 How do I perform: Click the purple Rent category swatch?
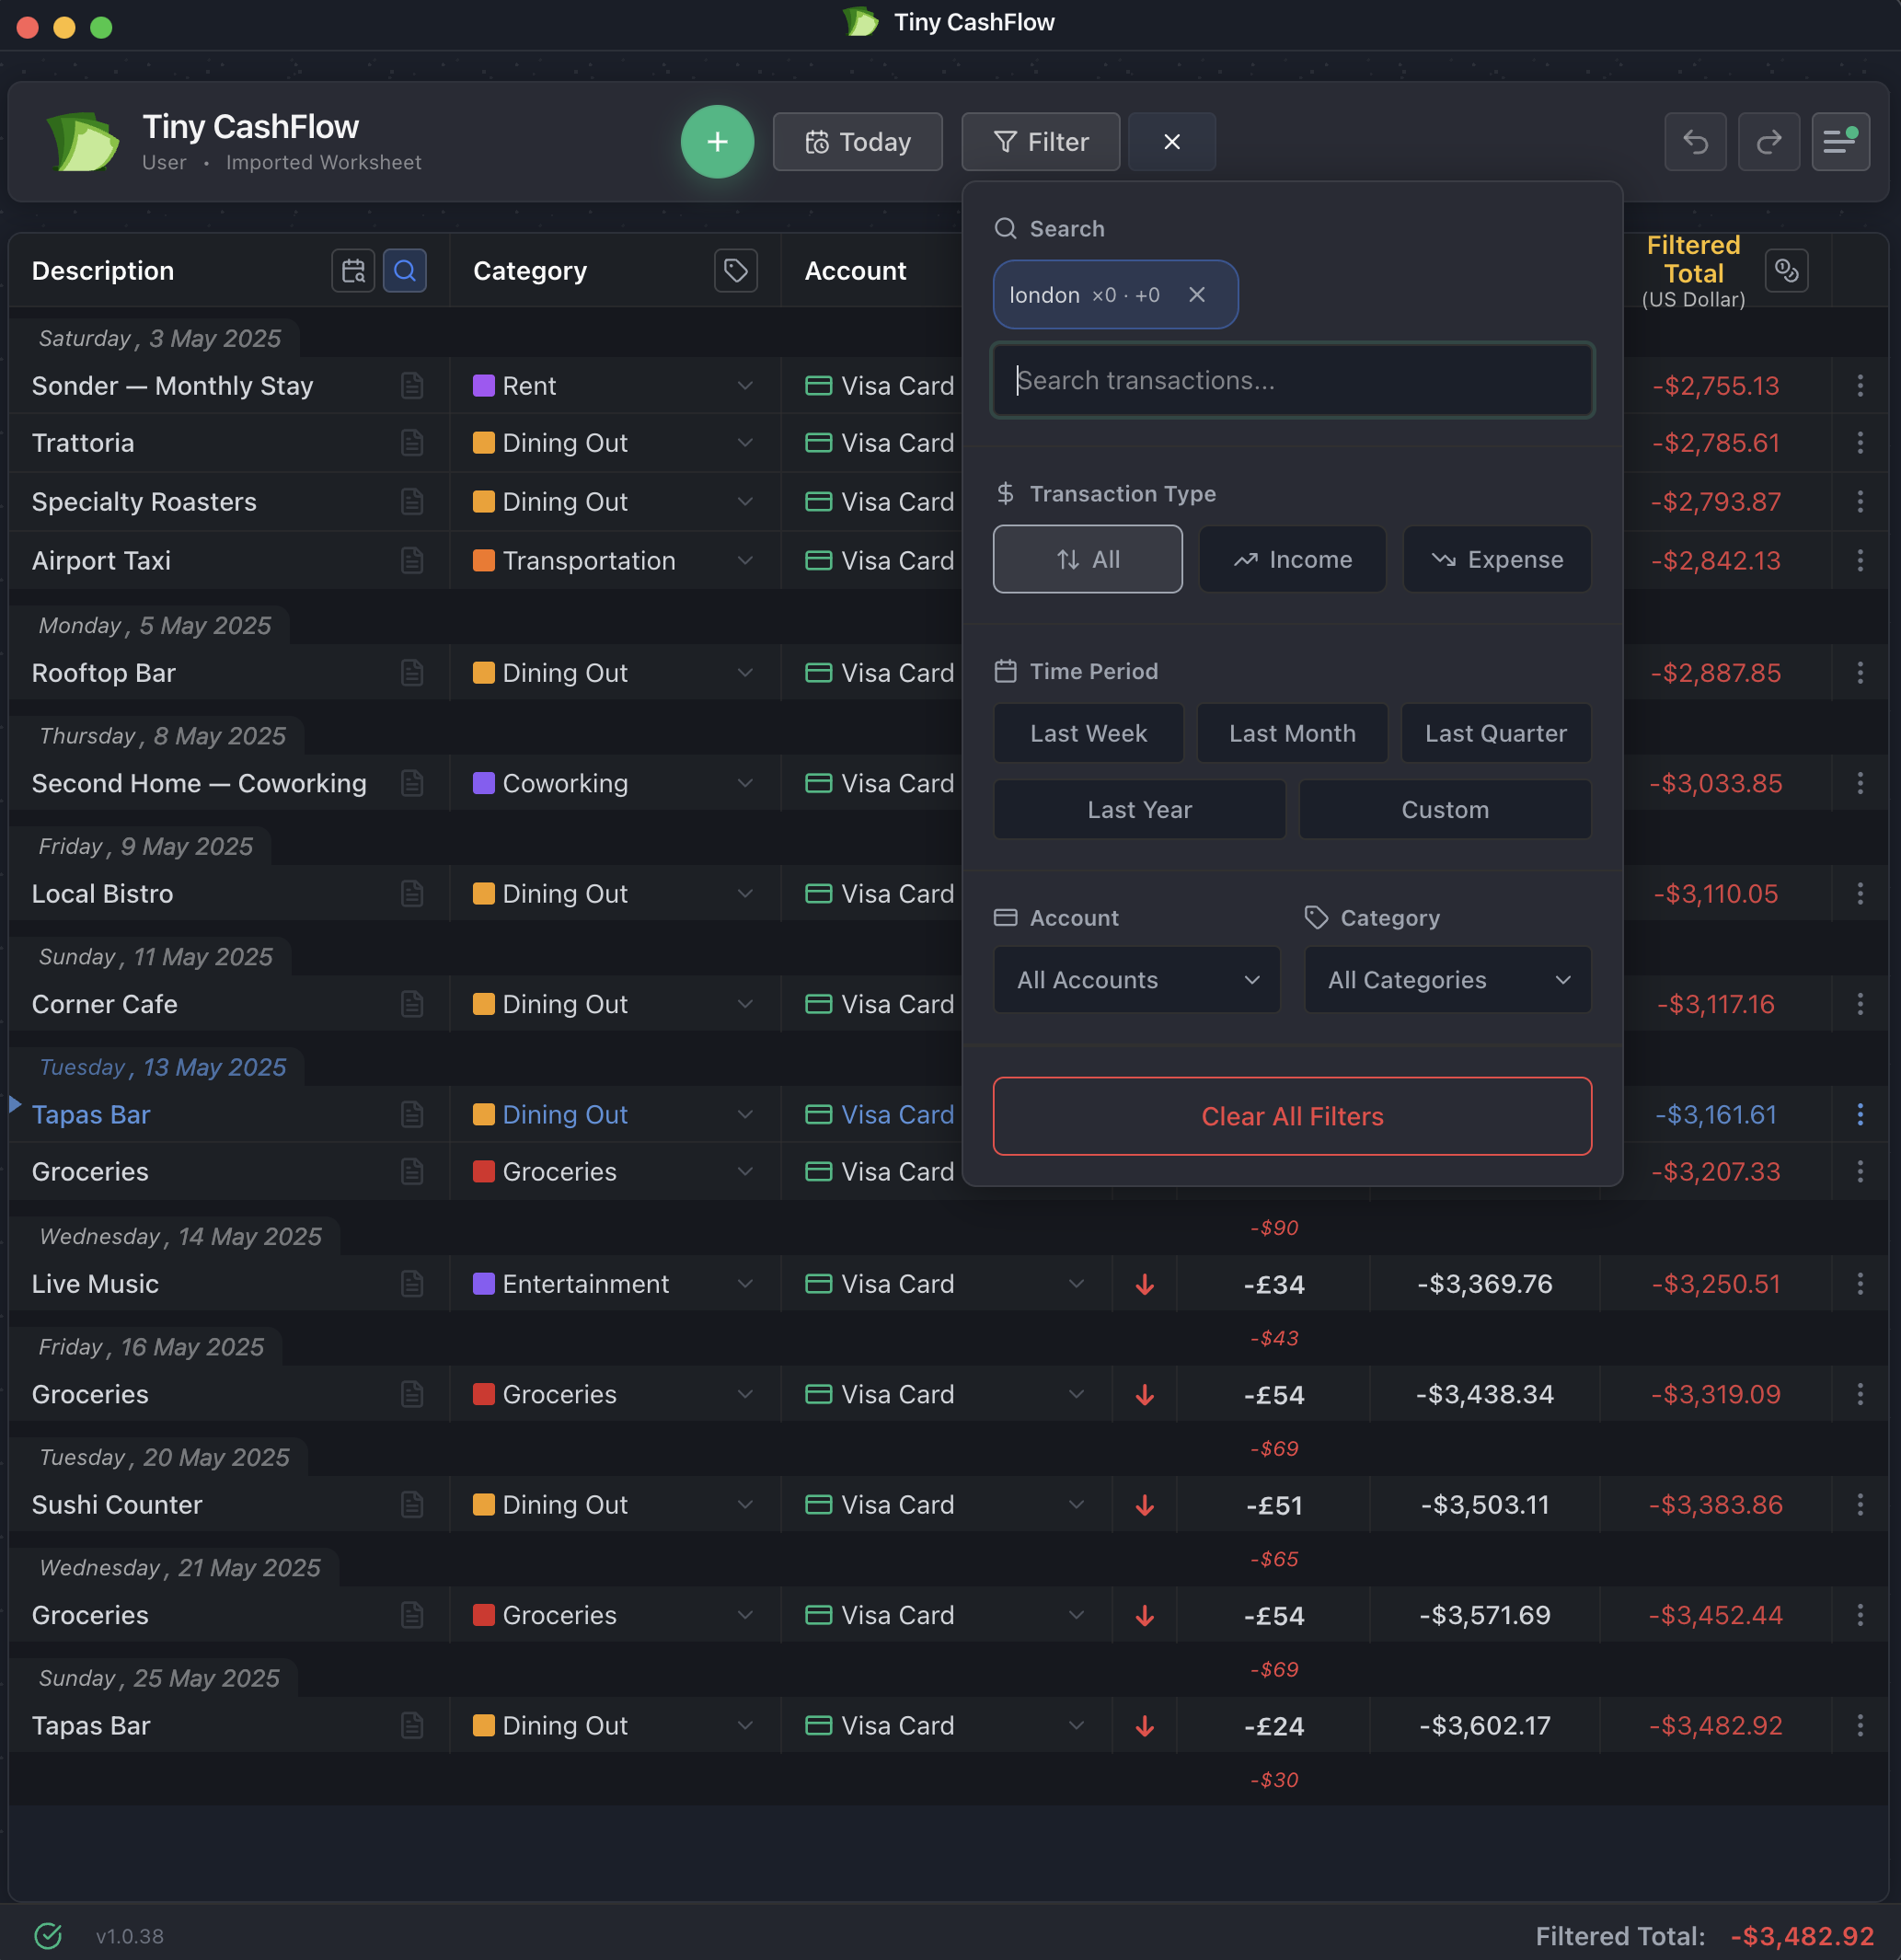point(484,386)
